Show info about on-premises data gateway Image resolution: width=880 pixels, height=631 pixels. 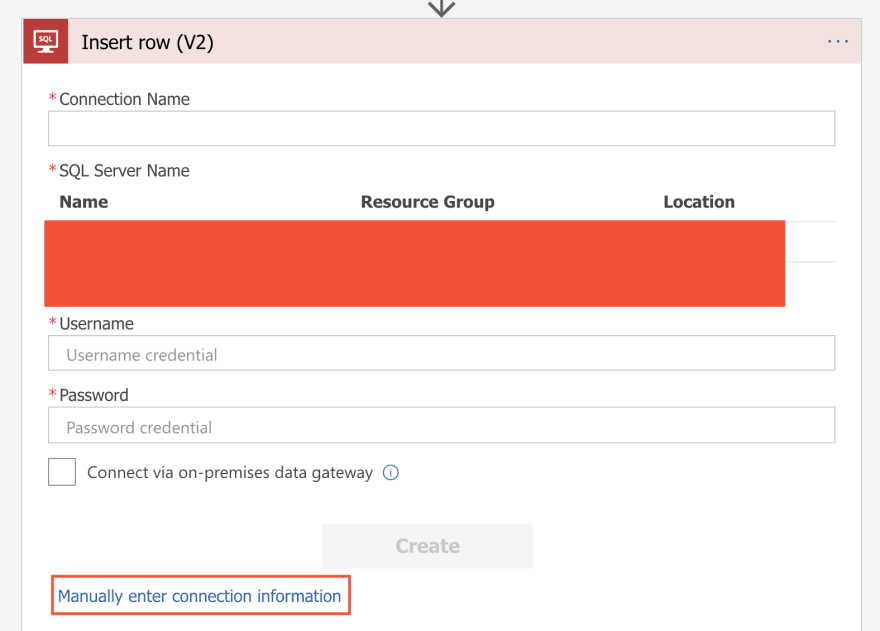click(391, 473)
